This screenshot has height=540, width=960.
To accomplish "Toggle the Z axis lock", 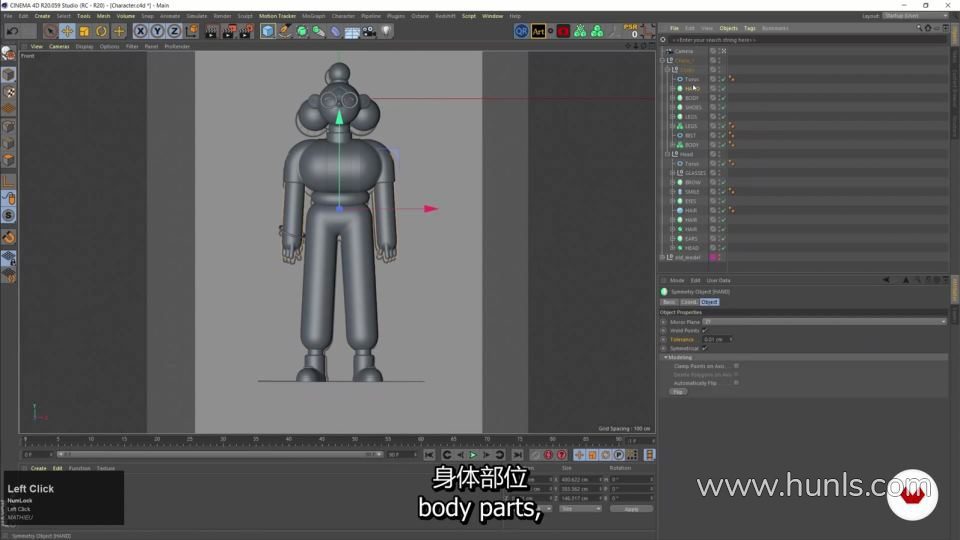I will 174,31.
